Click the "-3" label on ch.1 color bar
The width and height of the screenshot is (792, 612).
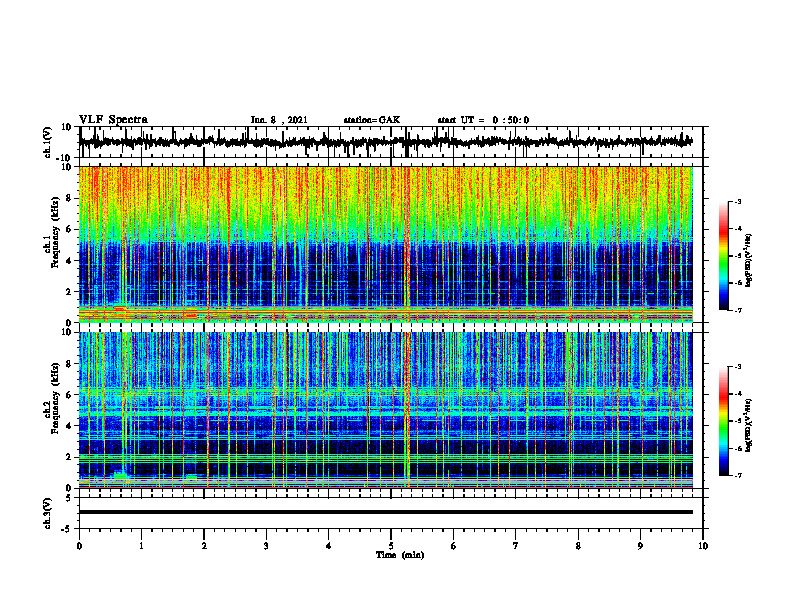(737, 201)
